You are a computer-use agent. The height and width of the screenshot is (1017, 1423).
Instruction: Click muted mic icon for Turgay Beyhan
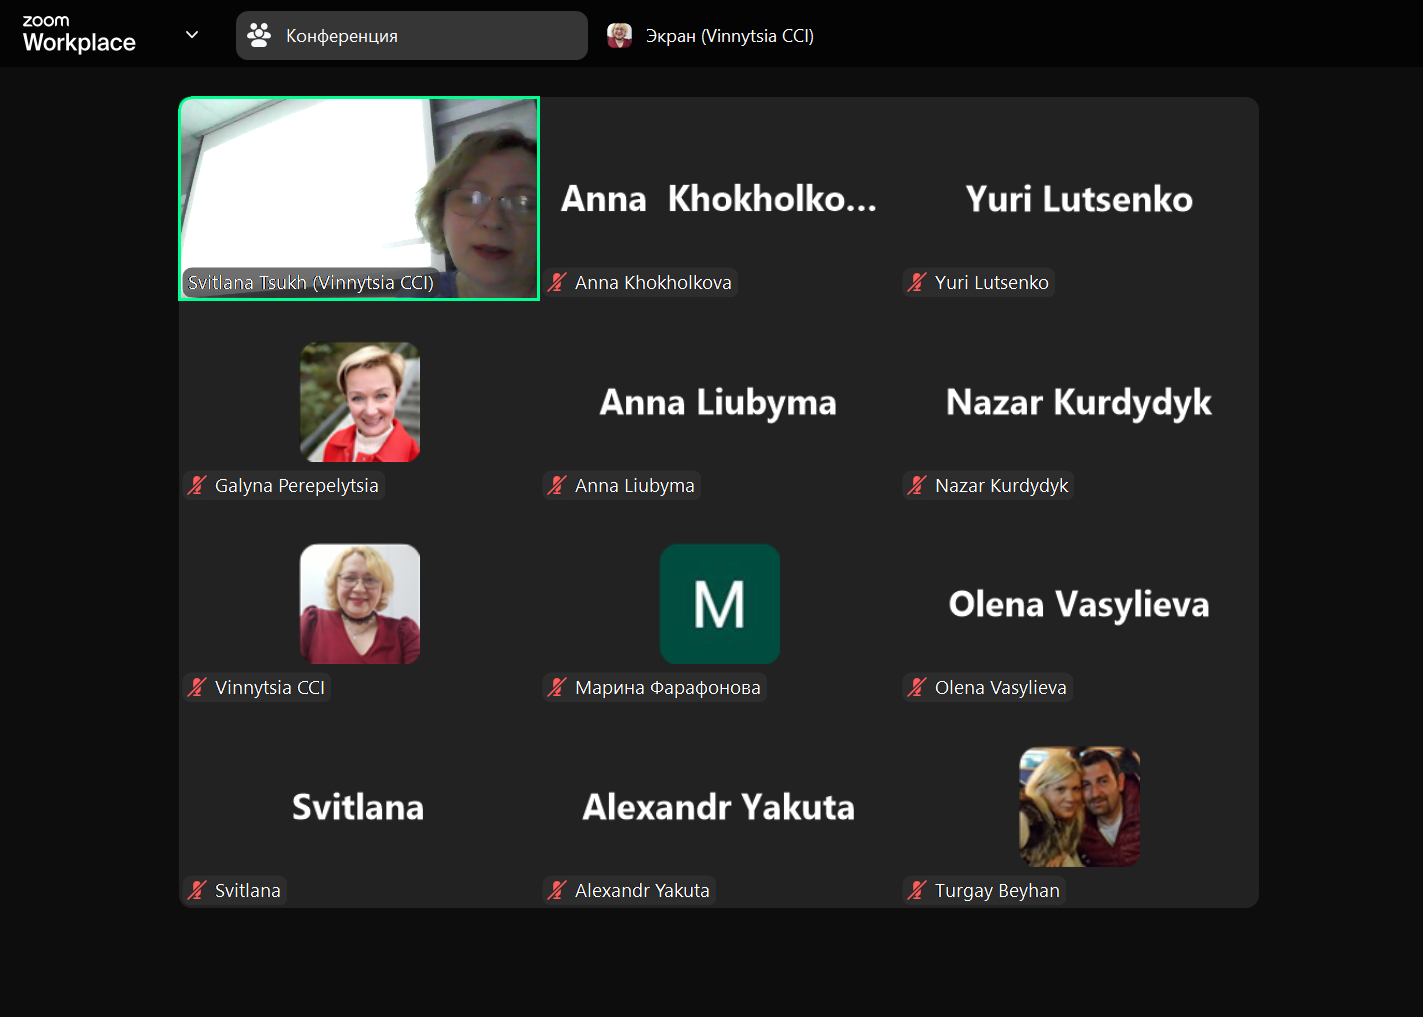pyautogui.click(x=917, y=891)
